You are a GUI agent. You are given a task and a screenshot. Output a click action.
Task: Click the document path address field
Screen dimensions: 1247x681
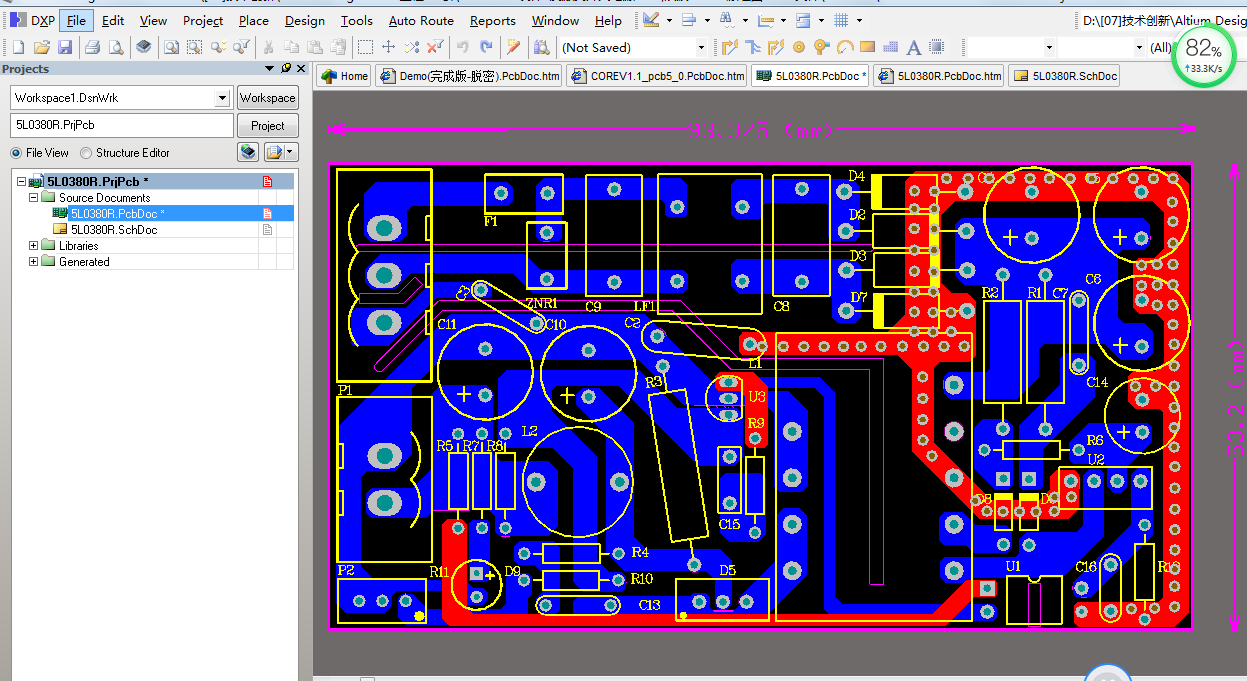[1162, 20]
